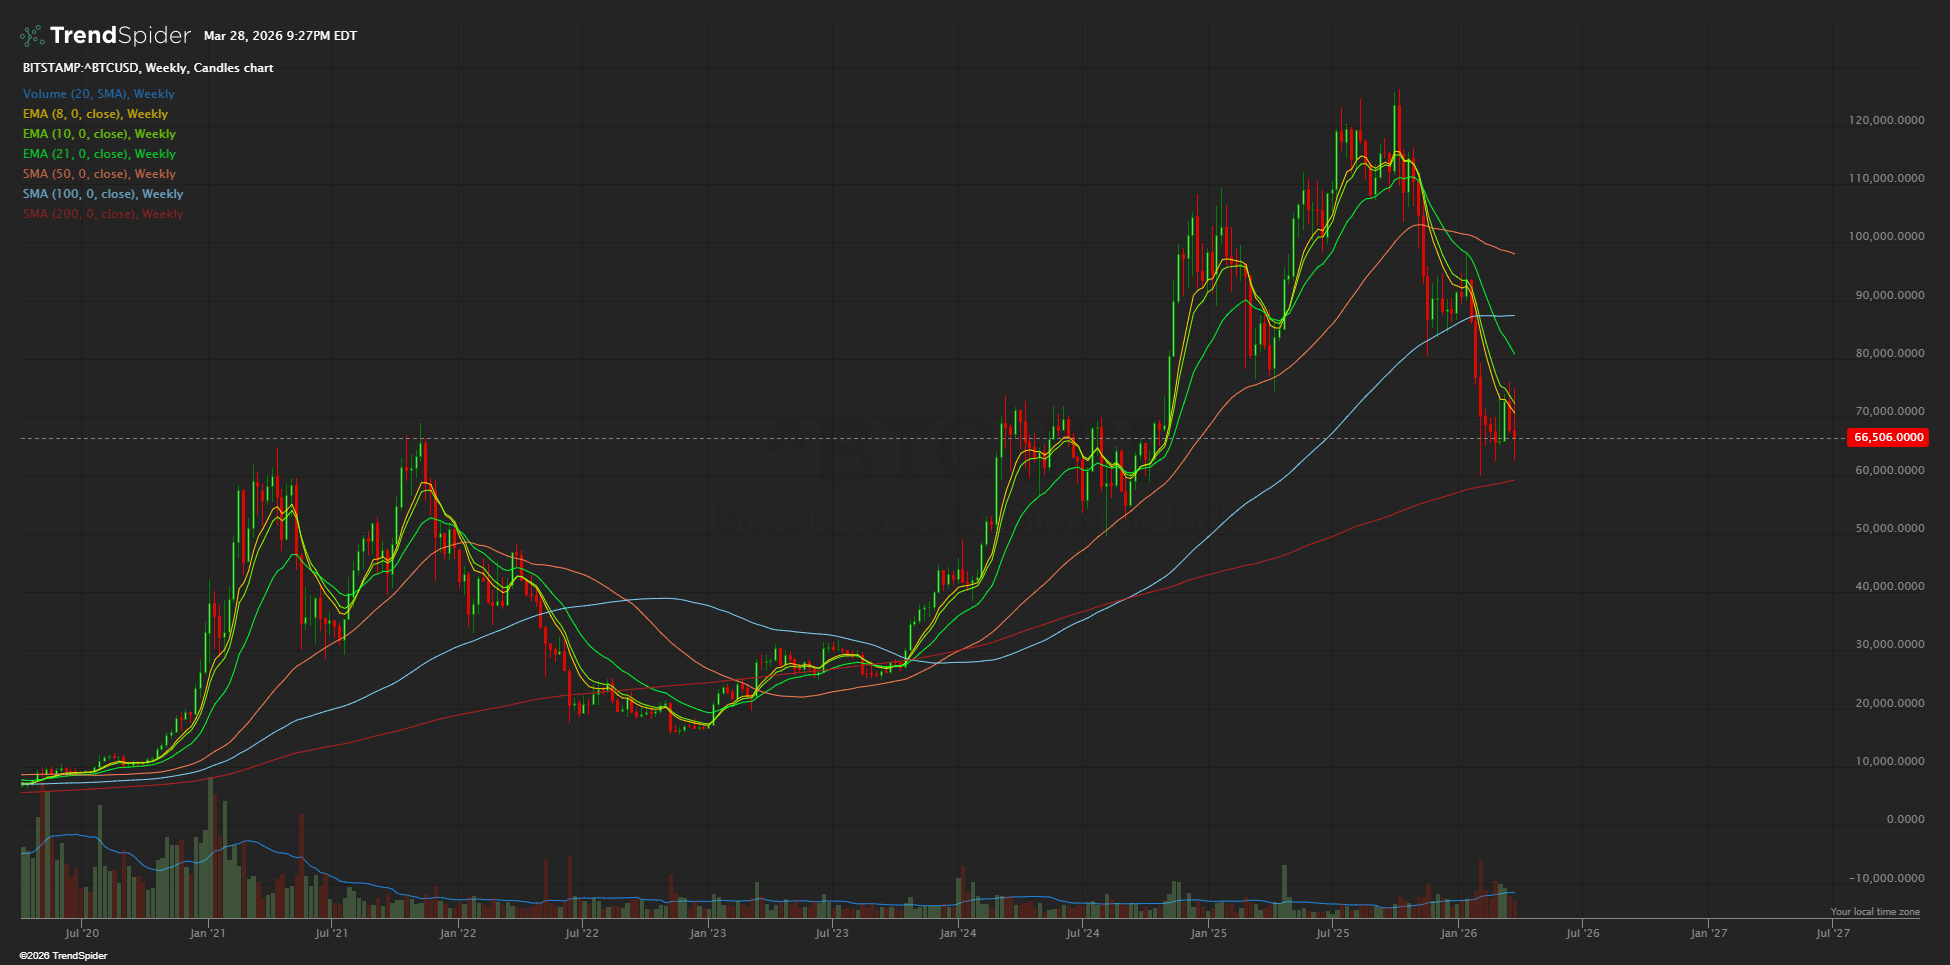Click the TrendSpider spider logo icon
The height and width of the screenshot is (965, 1950).
(x=32, y=36)
